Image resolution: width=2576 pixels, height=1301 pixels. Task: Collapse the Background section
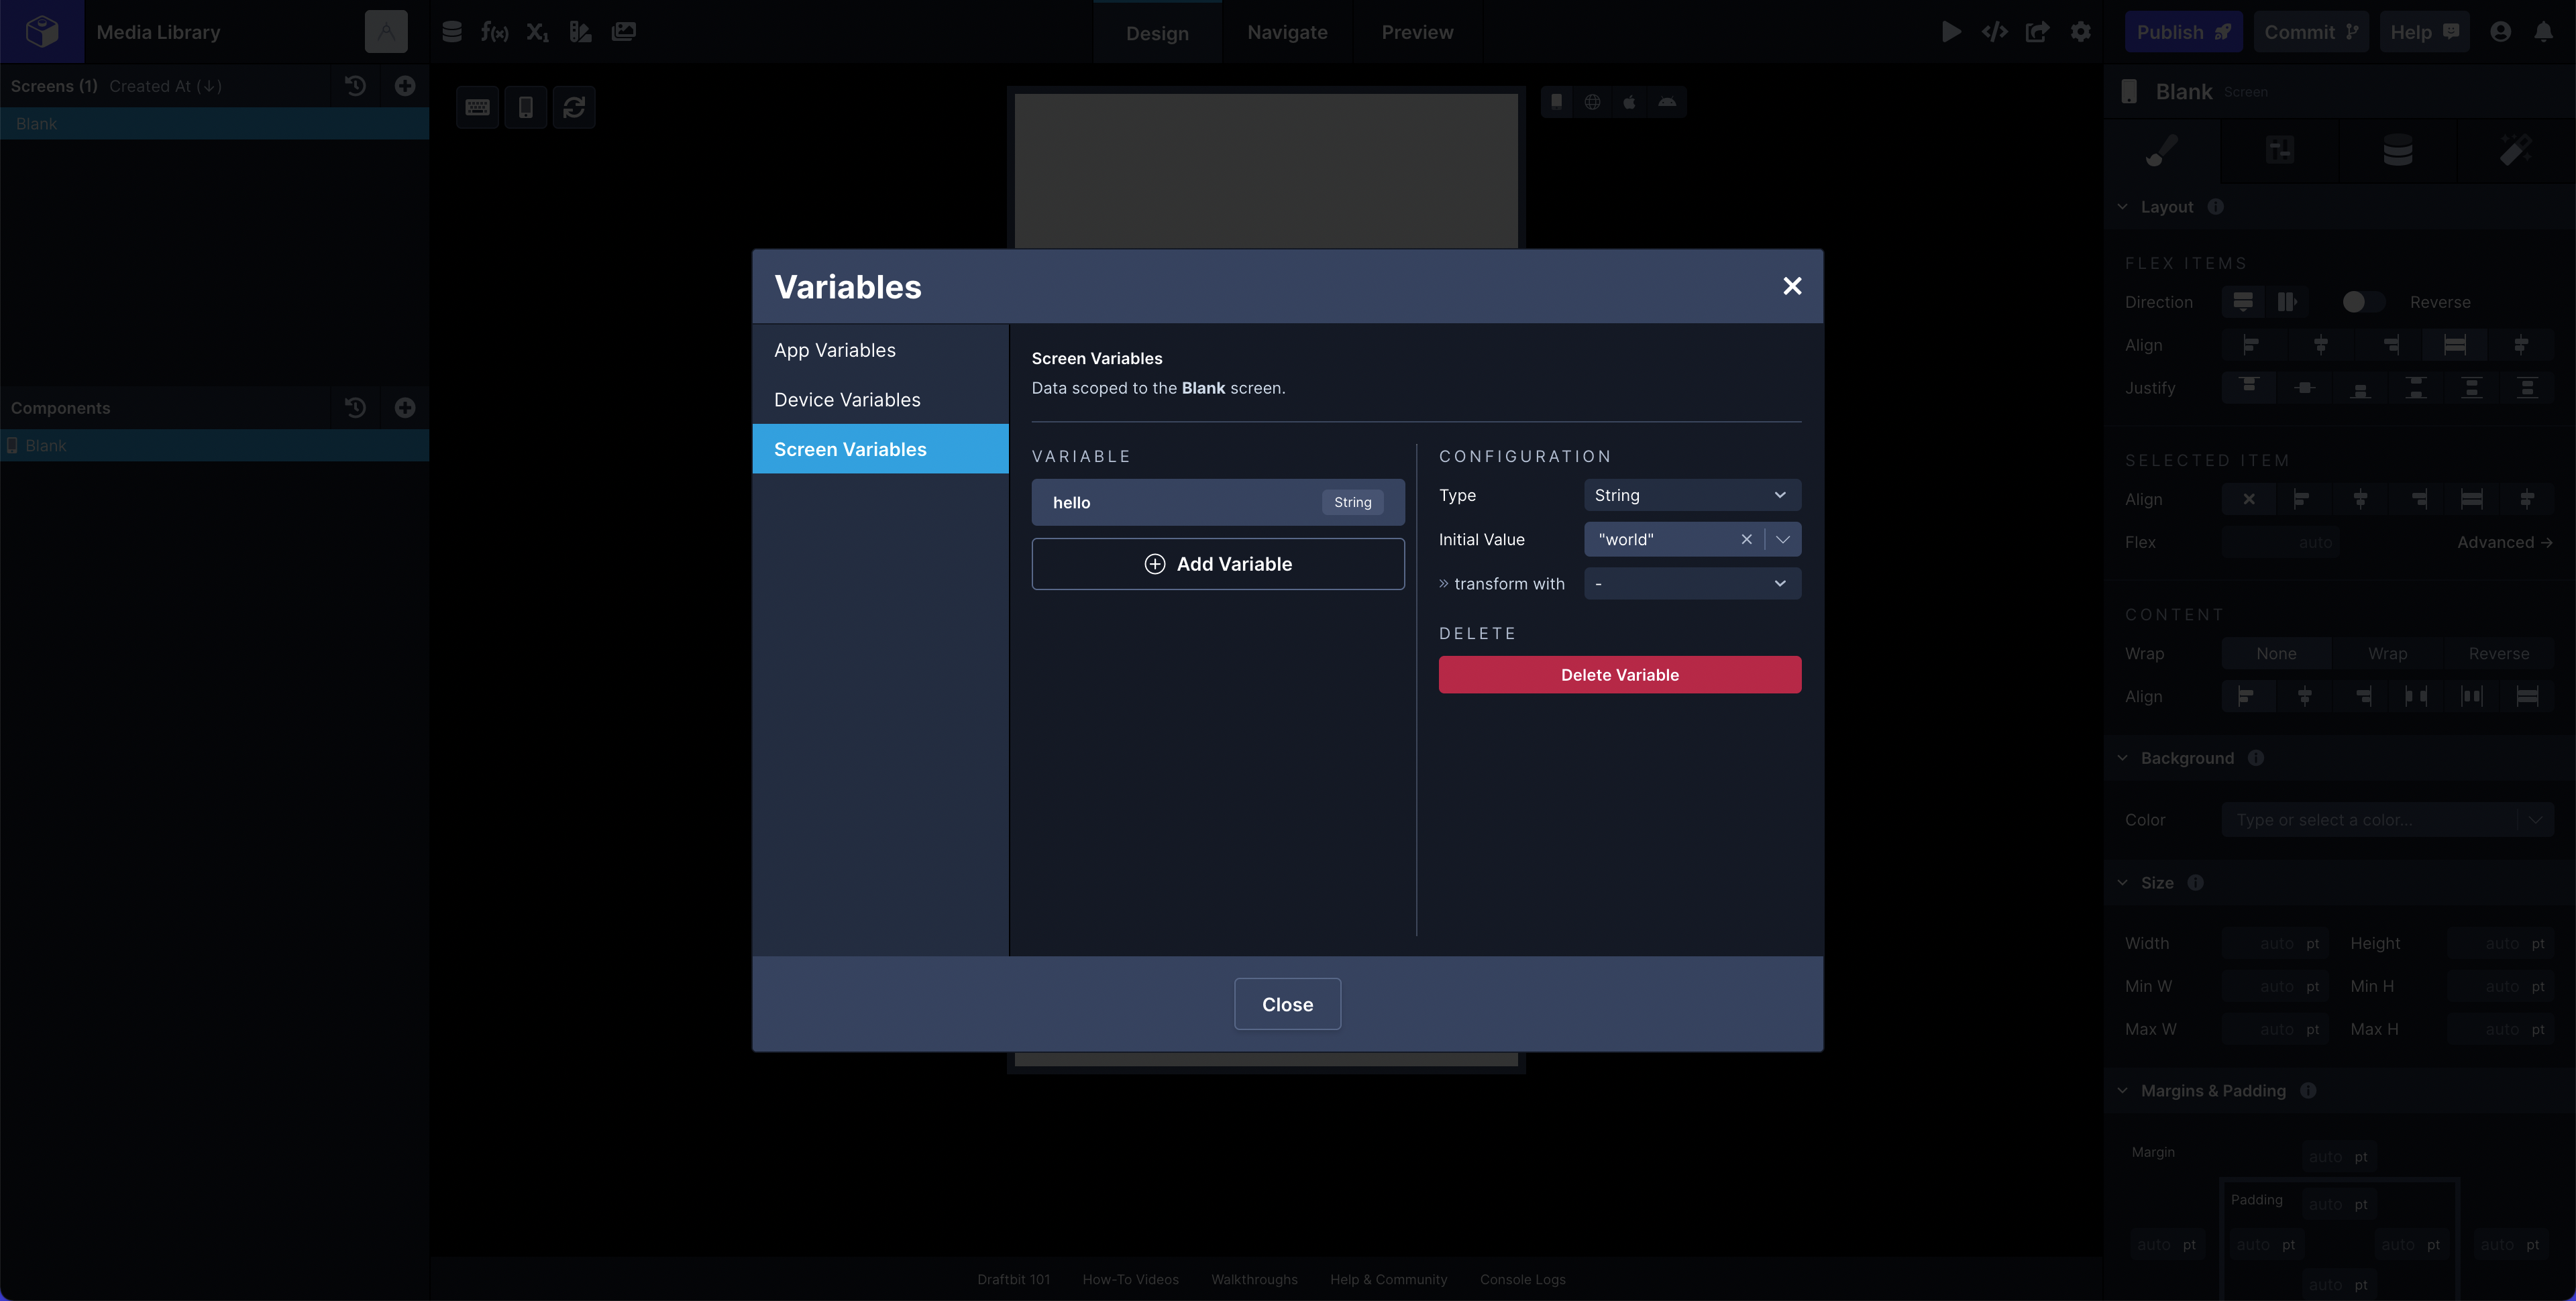point(2123,758)
